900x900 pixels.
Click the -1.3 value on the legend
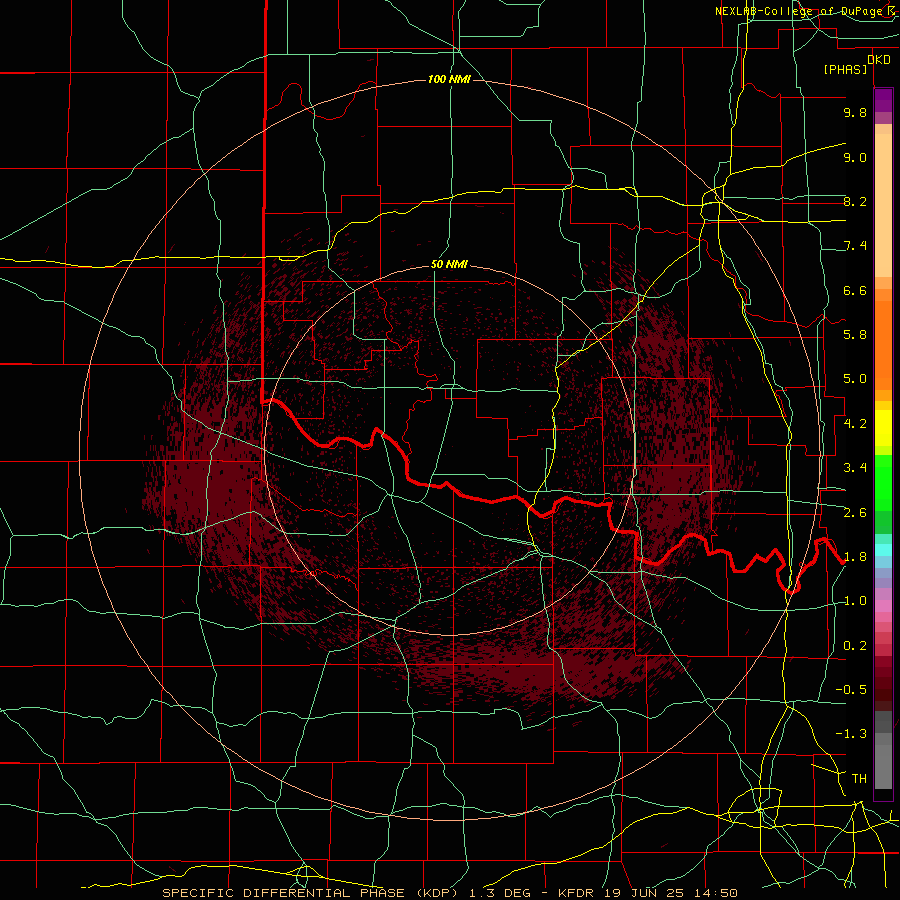click(x=851, y=734)
